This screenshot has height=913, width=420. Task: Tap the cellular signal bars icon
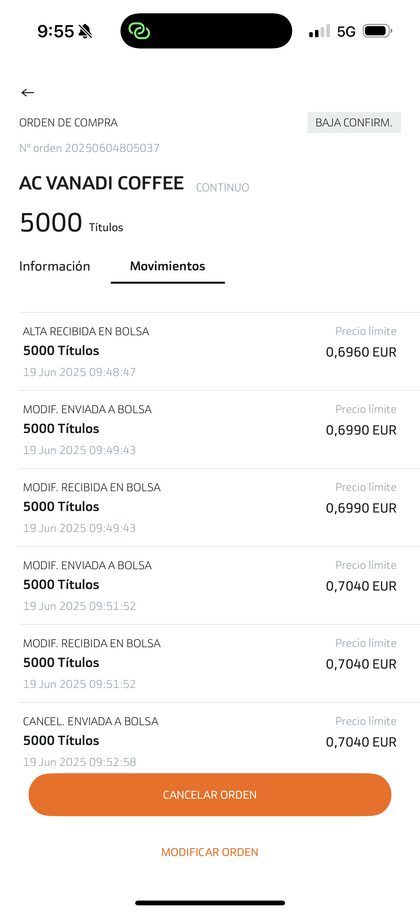tap(319, 31)
